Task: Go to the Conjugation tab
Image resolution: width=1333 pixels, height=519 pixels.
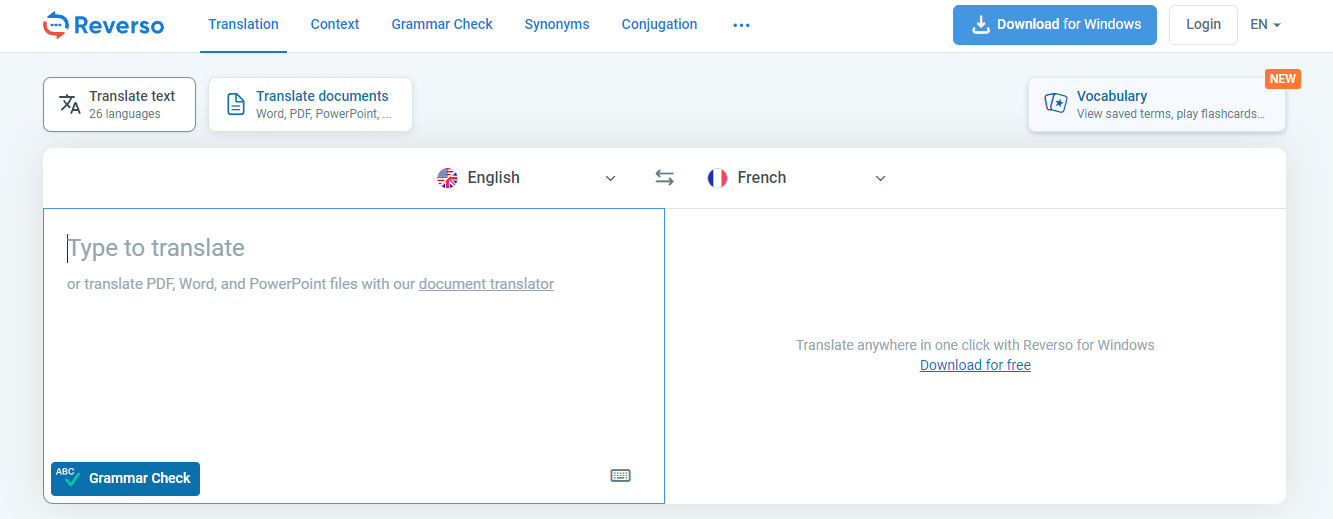Action: coord(659,25)
